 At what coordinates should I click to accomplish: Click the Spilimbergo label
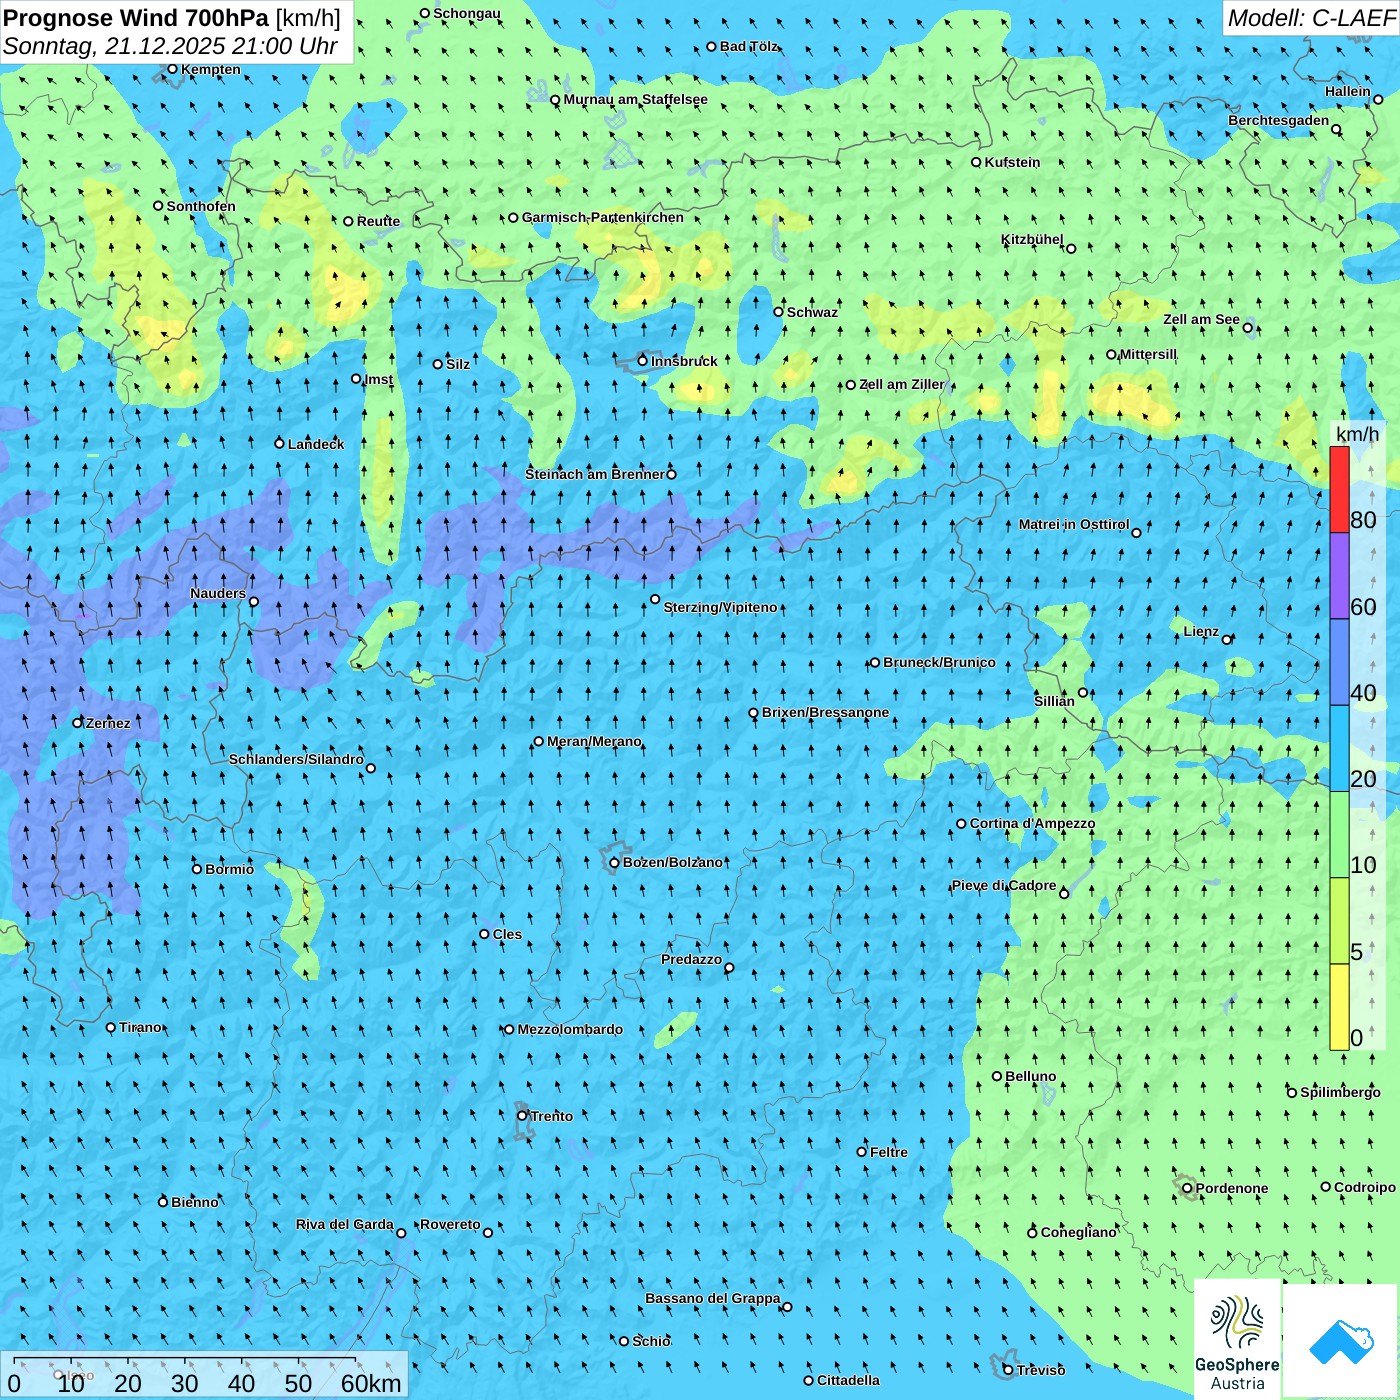point(1340,1092)
